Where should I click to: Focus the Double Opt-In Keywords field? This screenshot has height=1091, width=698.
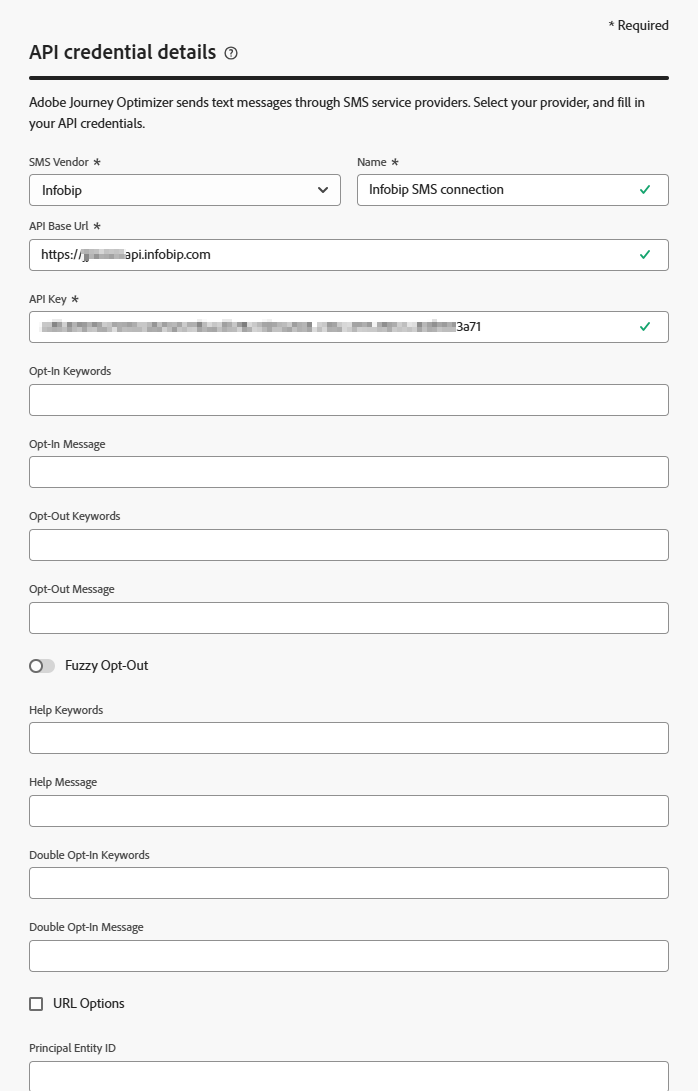349,883
